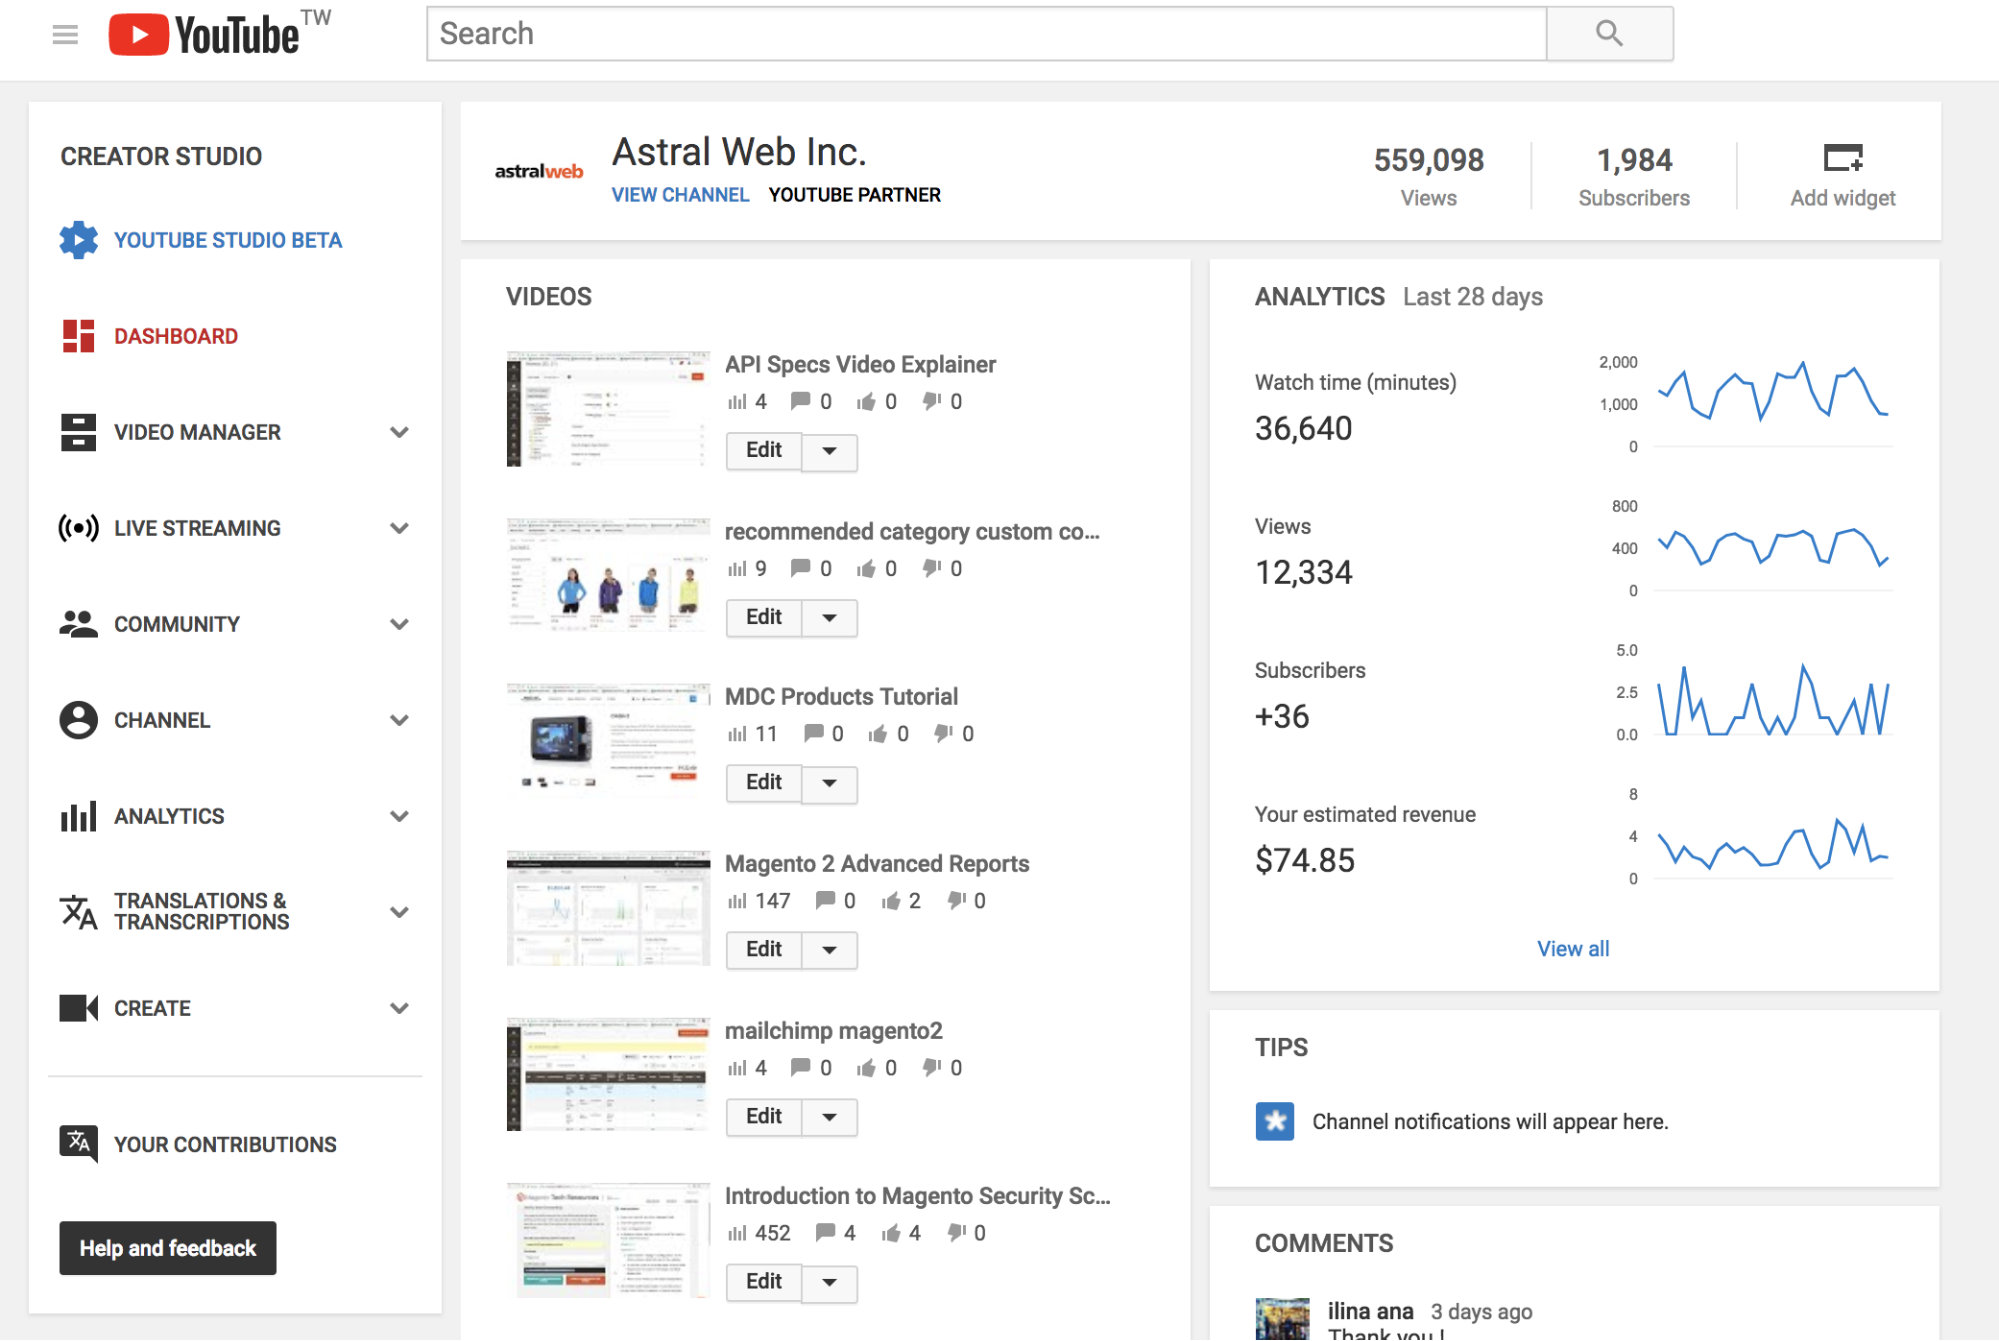
Task: Open Video Manager menu item
Action: (197, 432)
